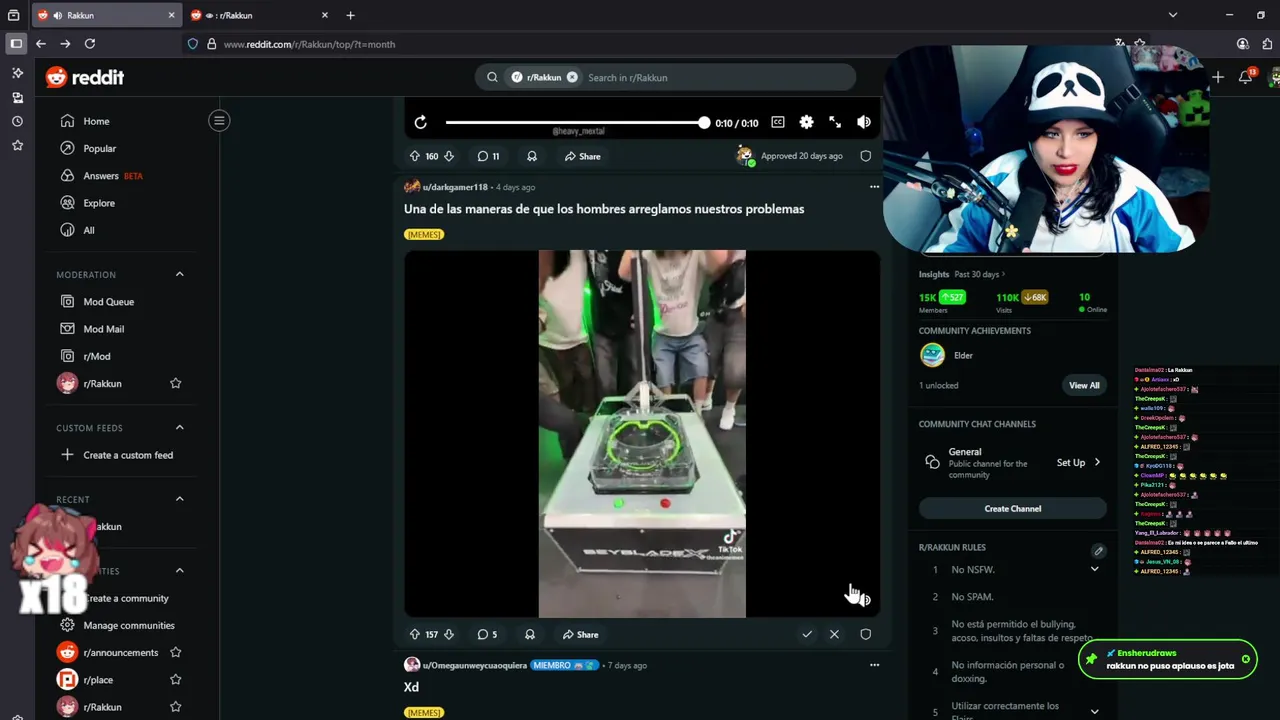
Task: Open Insights Past 30 days
Action: click(x=962, y=274)
